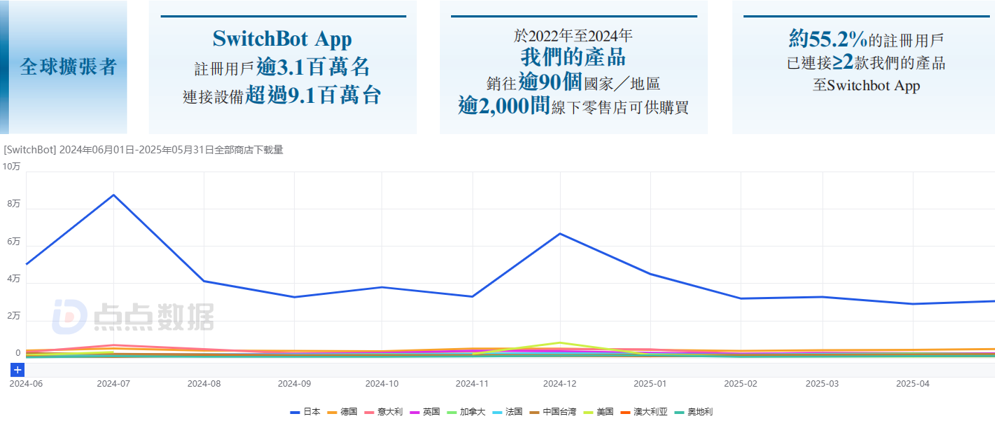Image resolution: width=995 pixels, height=432 pixels.
Task: Toggle the 日本 legend series
Action: [x=305, y=412]
